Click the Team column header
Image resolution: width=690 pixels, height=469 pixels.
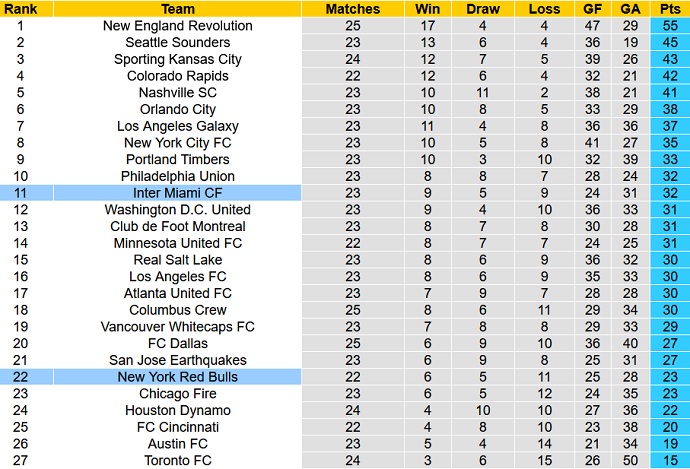tap(178, 9)
